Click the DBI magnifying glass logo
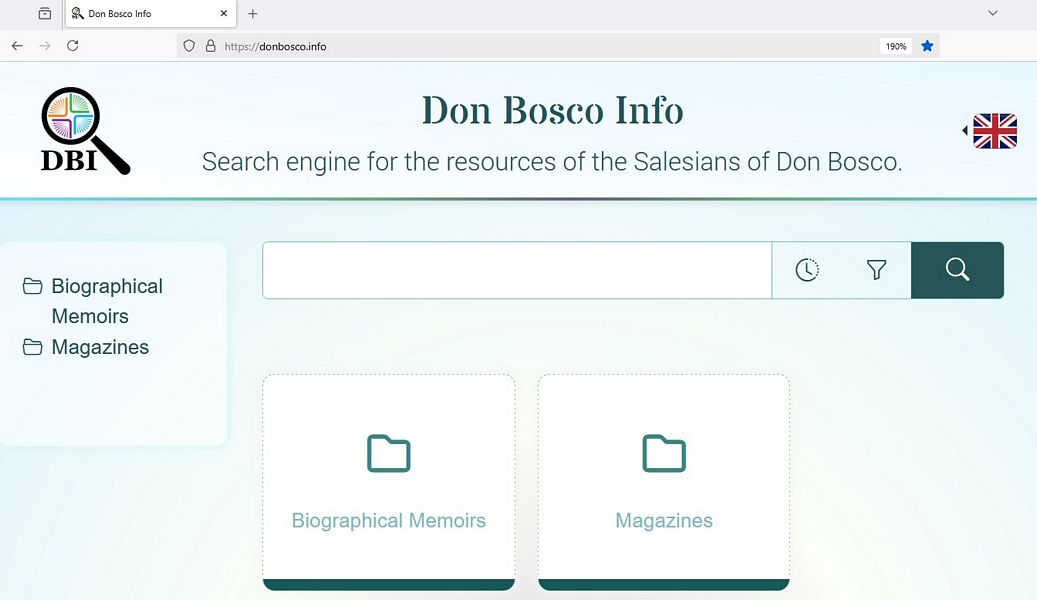Image resolution: width=1037 pixels, height=600 pixels. (85, 131)
